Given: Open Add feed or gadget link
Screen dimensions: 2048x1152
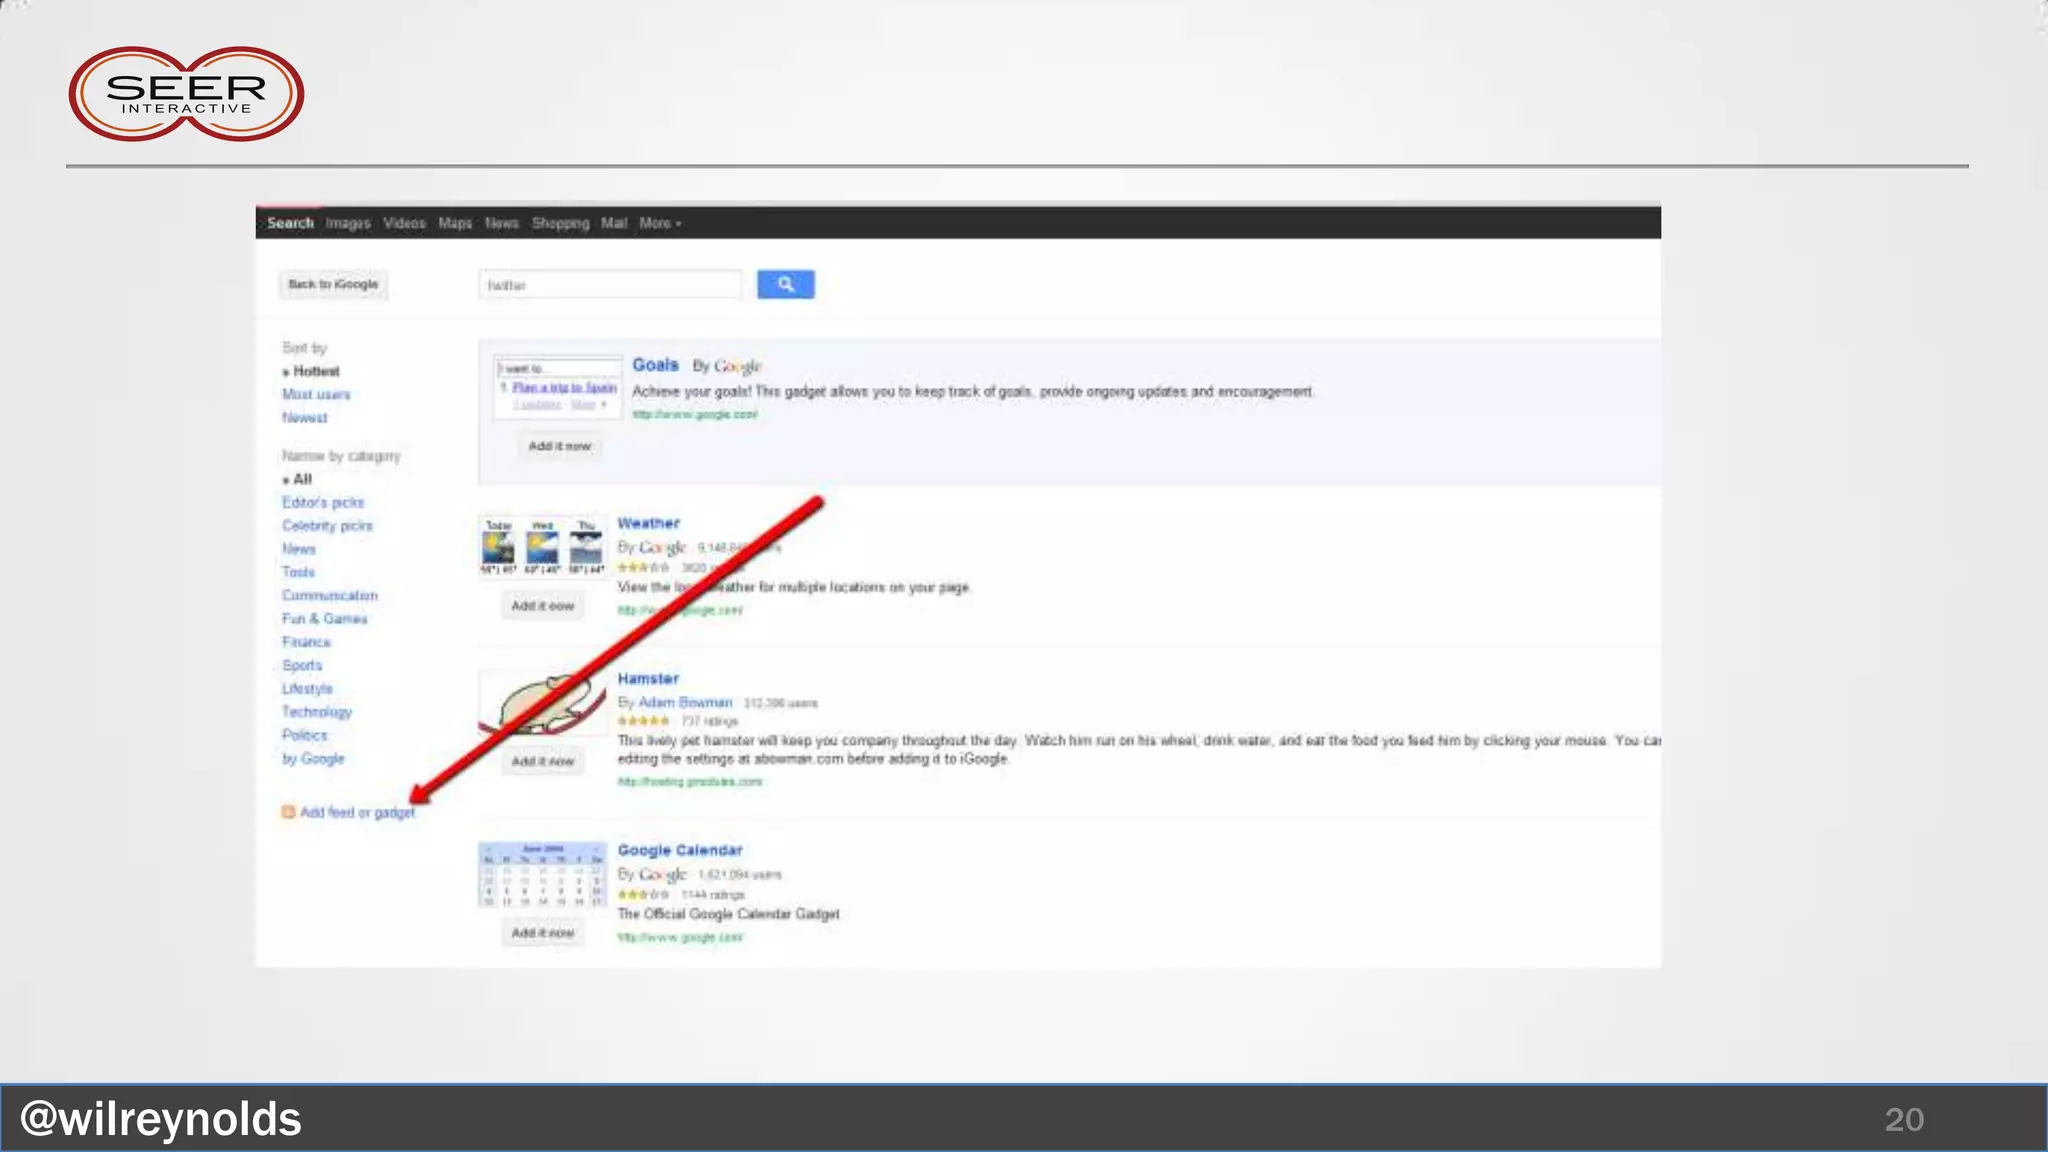Looking at the screenshot, I should point(357,813).
